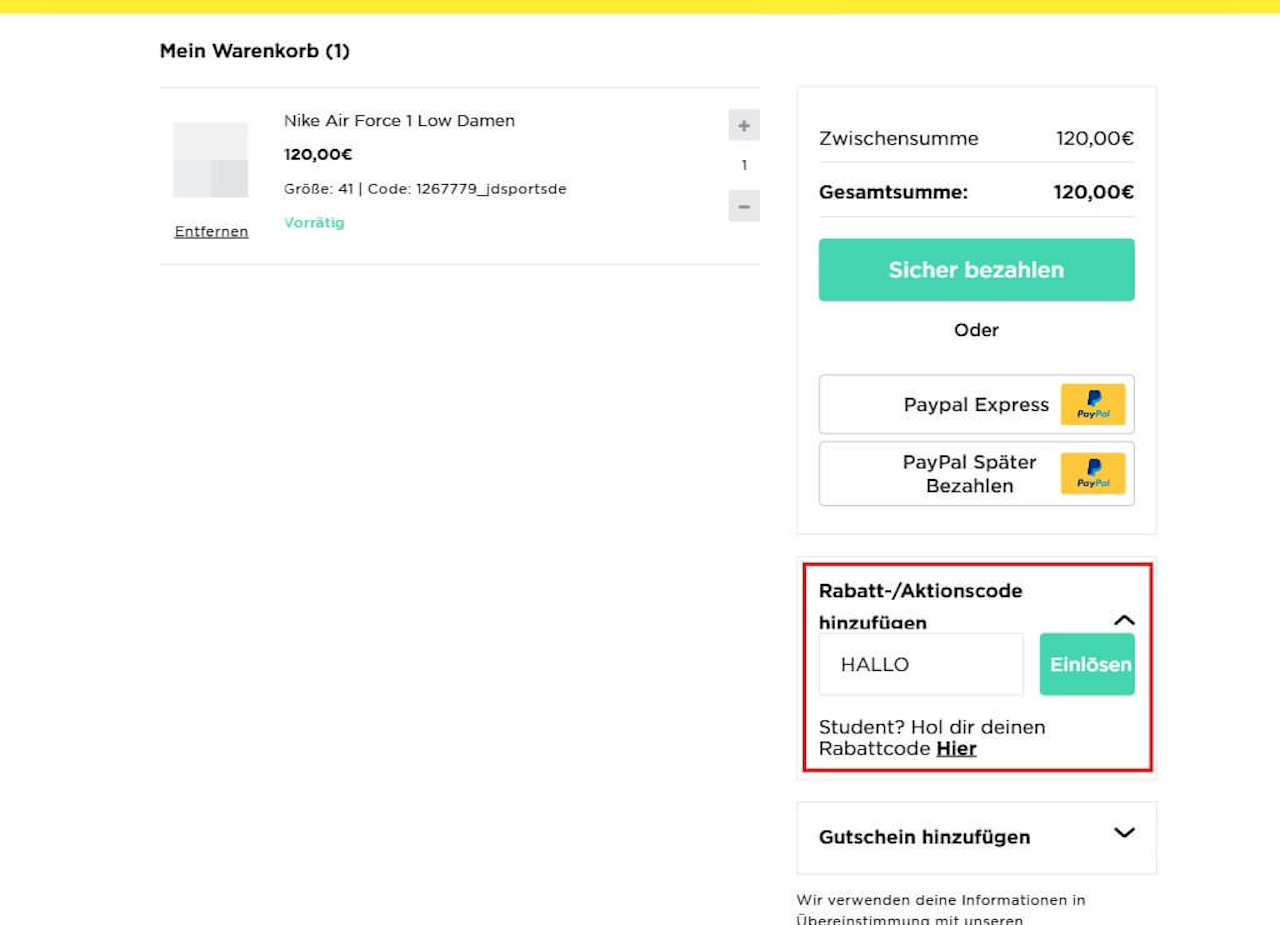Click the item price 120,00€ under product name
The width and height of the screenshot is (1280, 925).
coord(318,155)
